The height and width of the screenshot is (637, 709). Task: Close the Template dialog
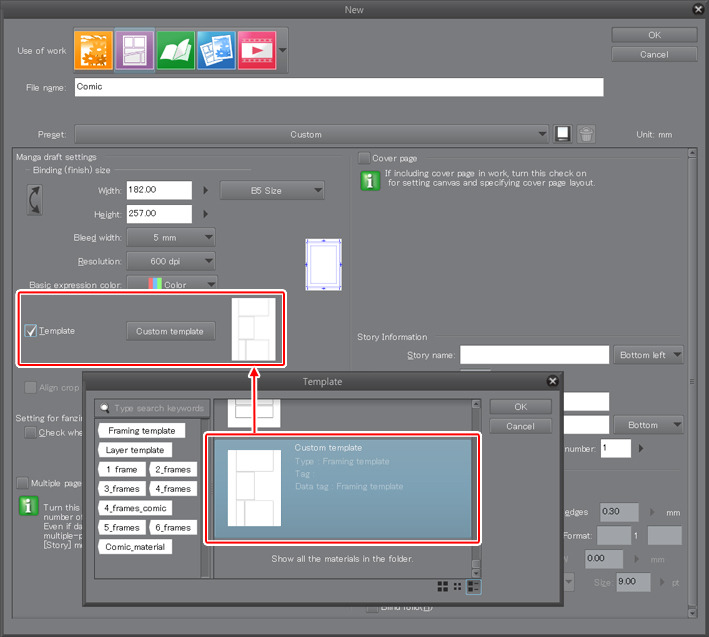553,381
